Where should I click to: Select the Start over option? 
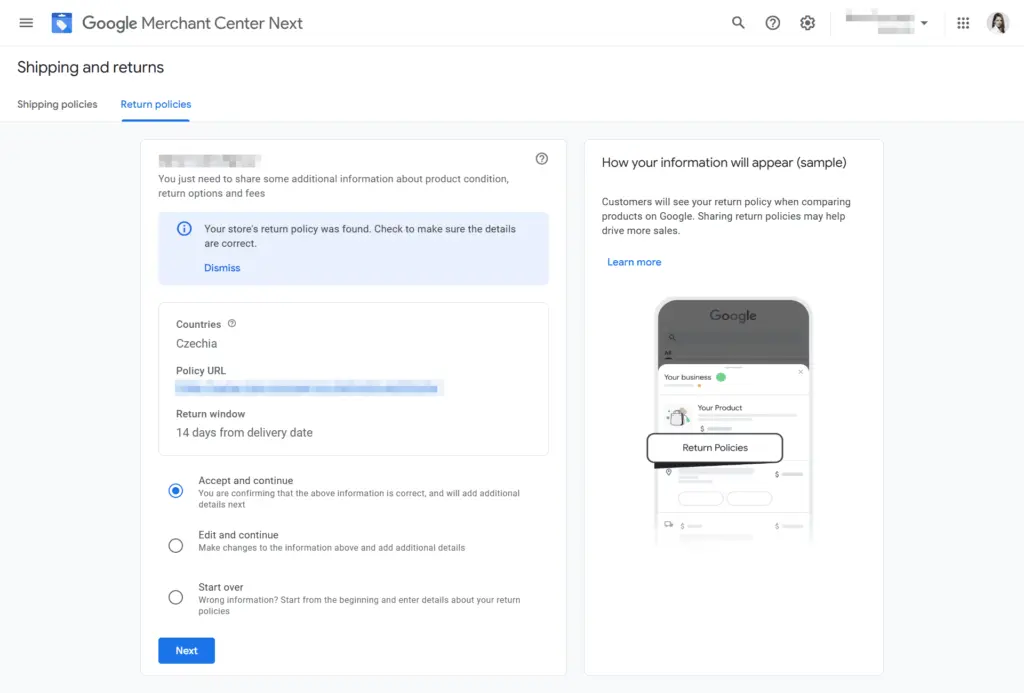point(176,597)
